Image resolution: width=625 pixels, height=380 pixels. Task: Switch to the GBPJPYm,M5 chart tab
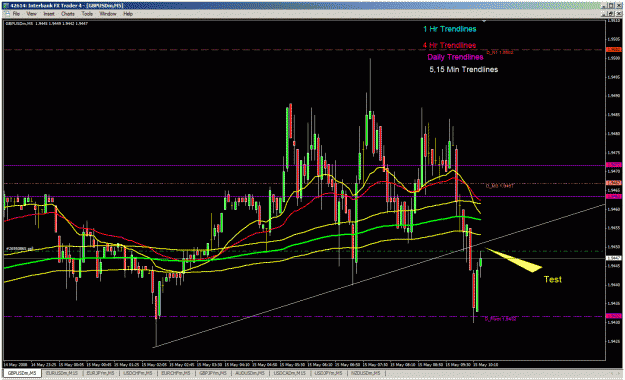click(x=213, y=373)
